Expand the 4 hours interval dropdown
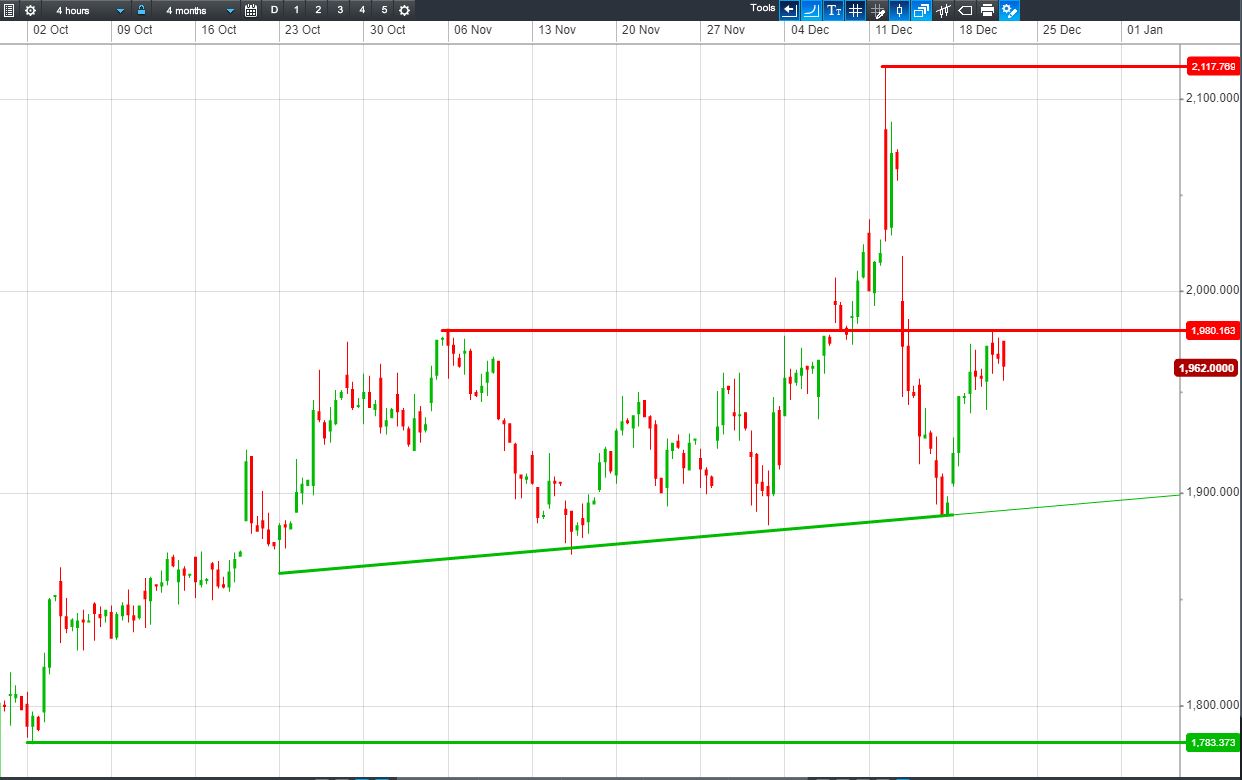1242x780 pixels. tap(89, 10)
